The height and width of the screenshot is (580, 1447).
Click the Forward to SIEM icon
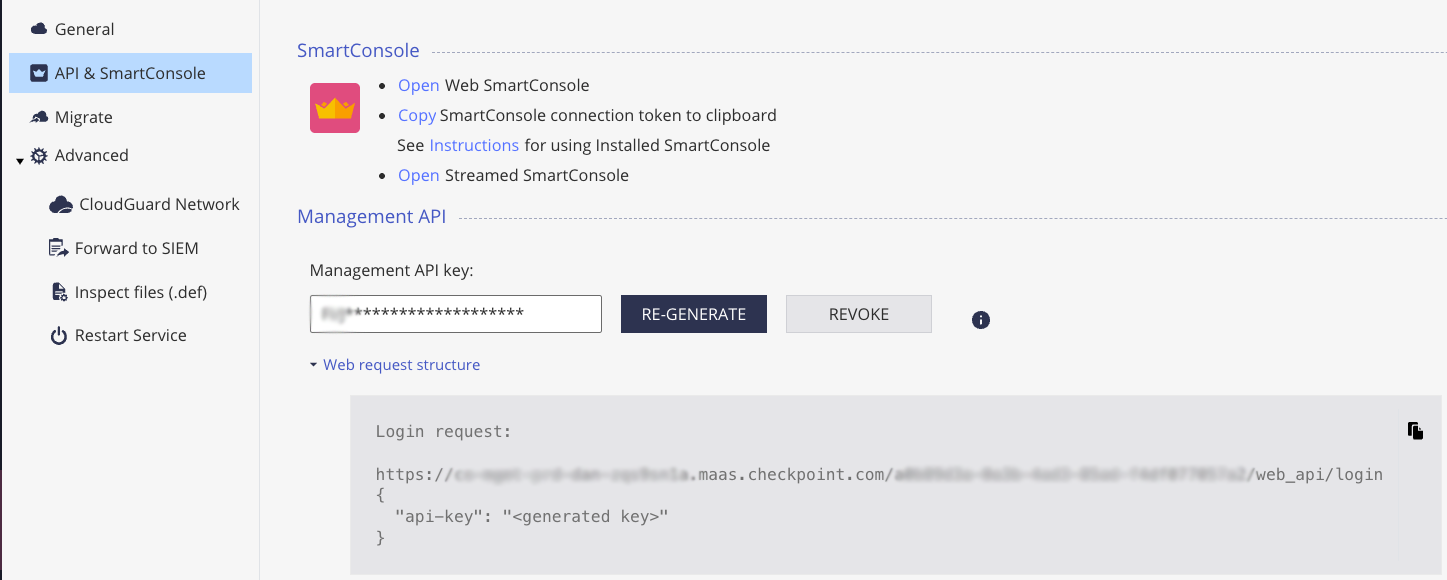58,248
